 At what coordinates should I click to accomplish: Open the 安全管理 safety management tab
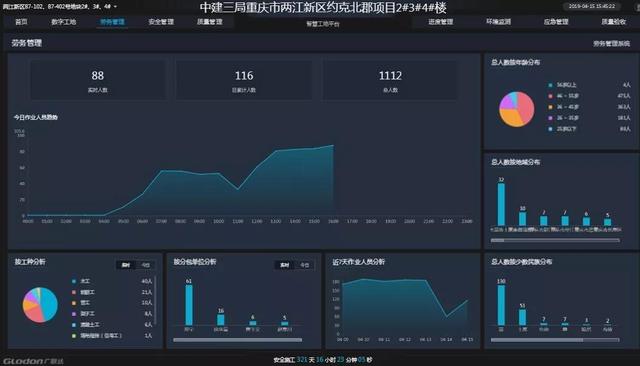(161, 22)
